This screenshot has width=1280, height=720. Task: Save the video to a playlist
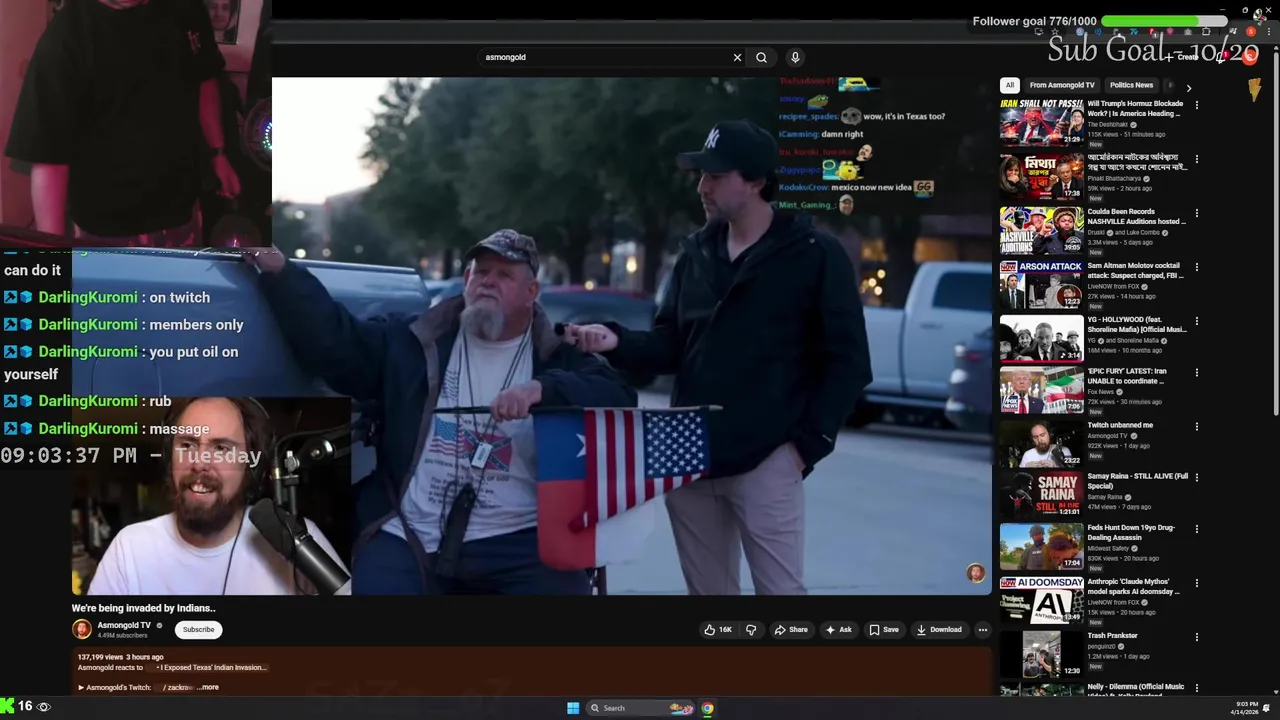coord(884,630)
